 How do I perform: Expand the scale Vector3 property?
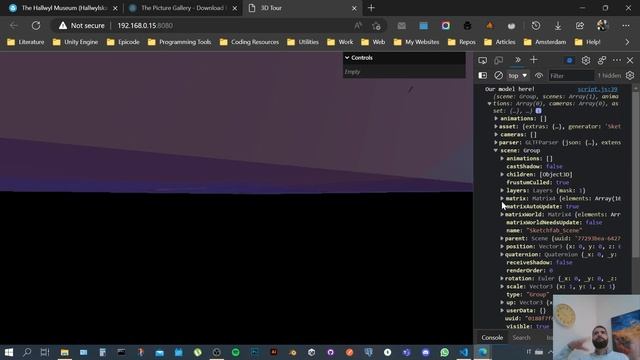[502, 287]
